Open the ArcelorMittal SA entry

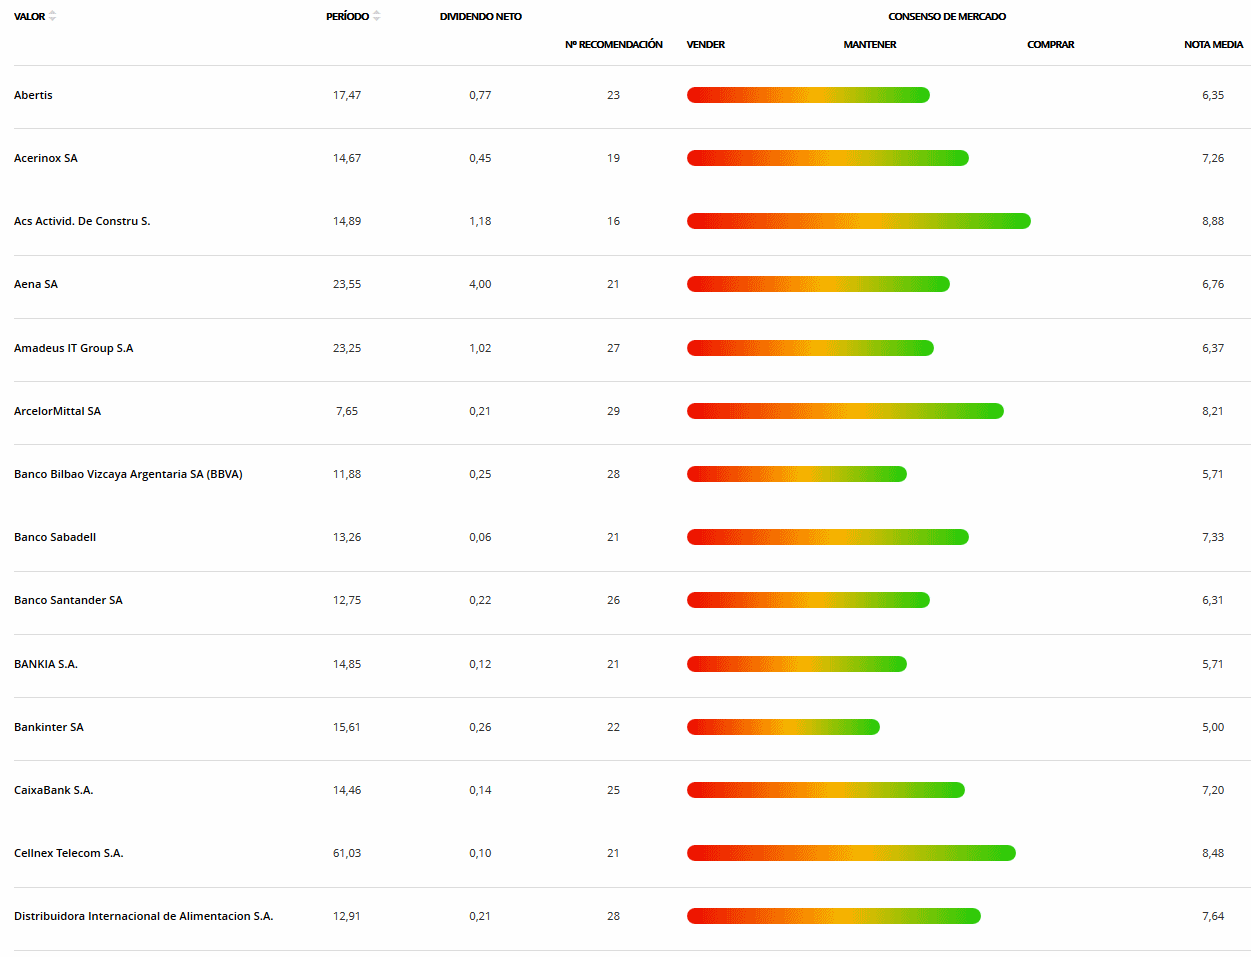(57, 411)
